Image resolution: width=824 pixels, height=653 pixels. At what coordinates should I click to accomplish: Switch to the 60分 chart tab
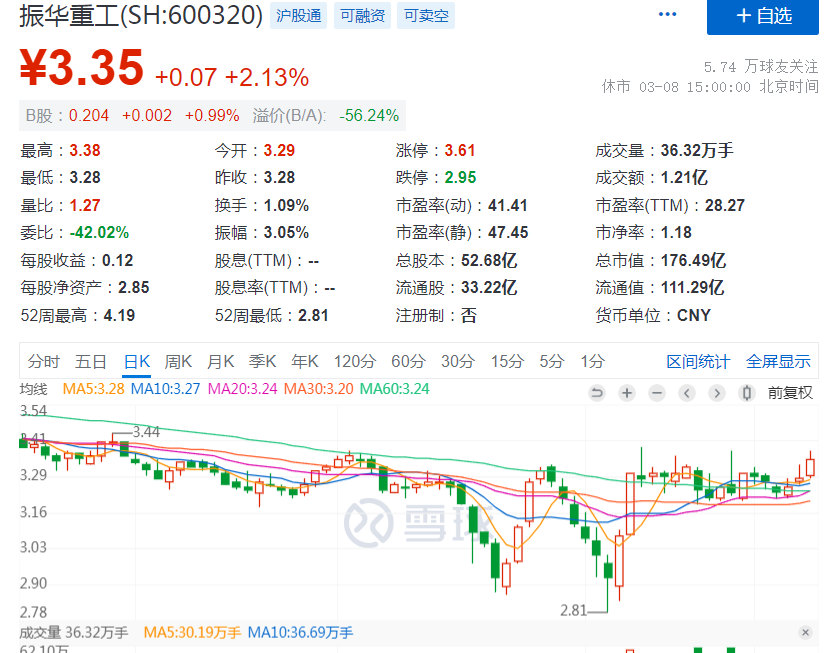(408, 361)
